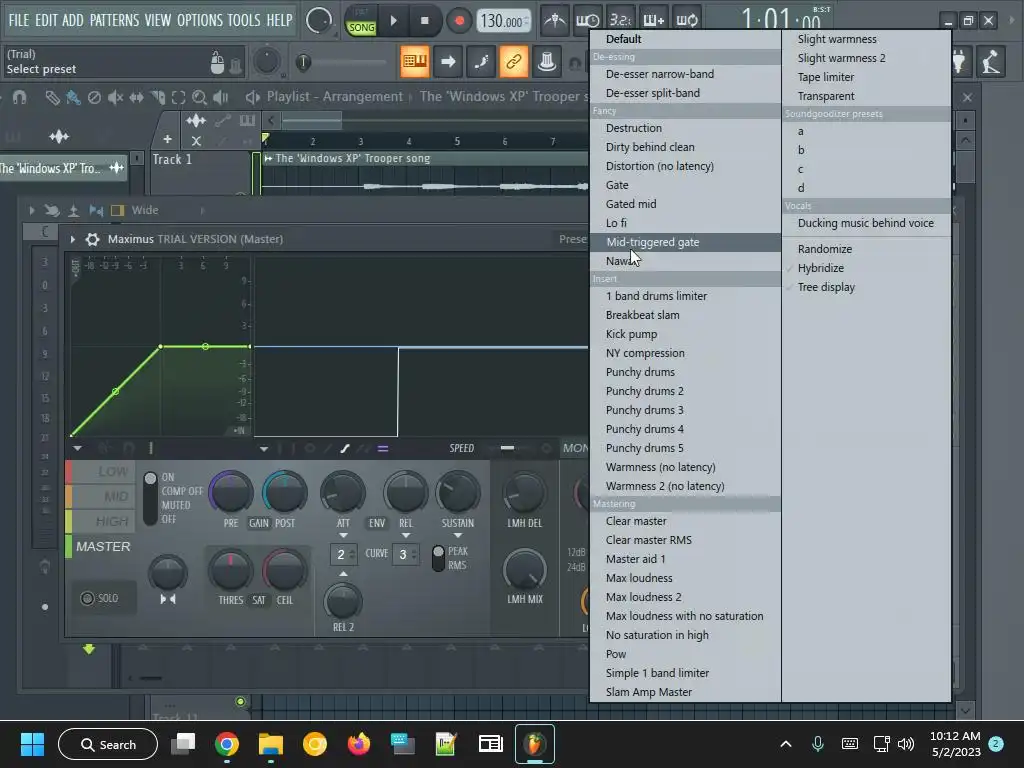Screen dimensions: 1024x768
Task: Open the metronome icon in the top toolbar
Action: (554, 20)
